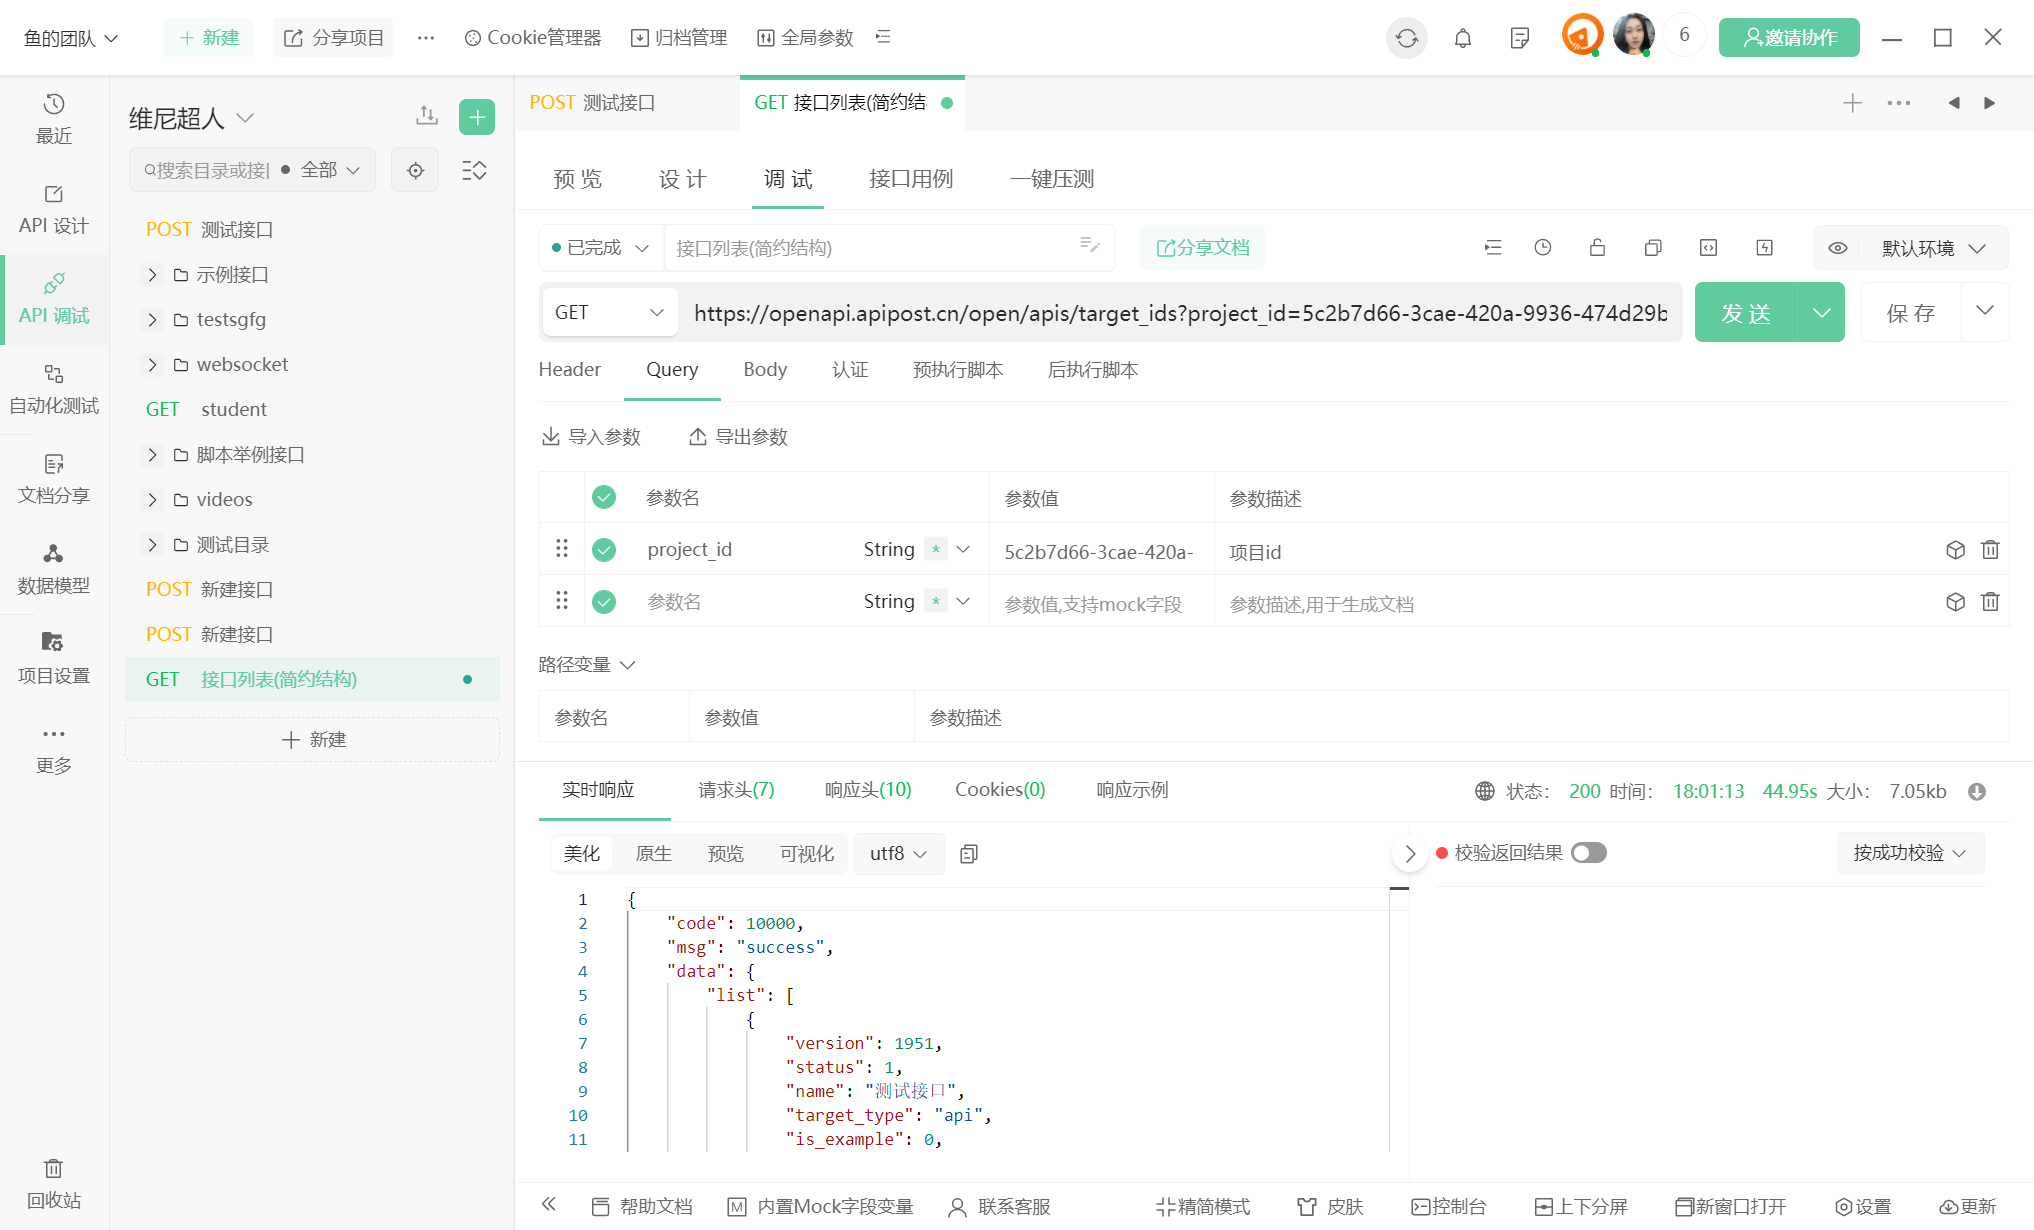Select GET student in API list
Image resolution: width=2034 pixels, height=1230 pixels.
pos(312,409)
